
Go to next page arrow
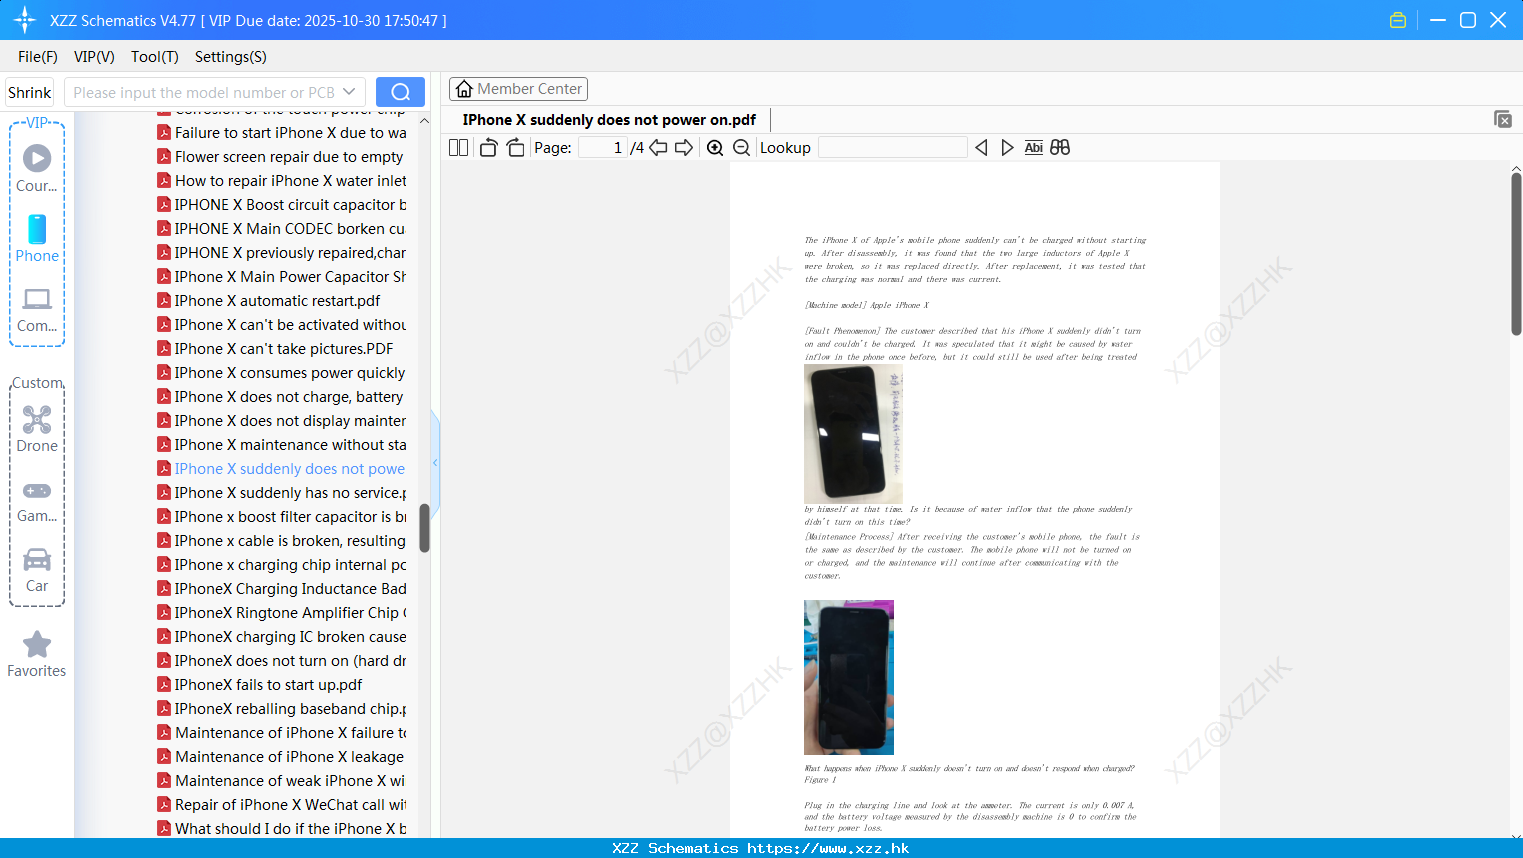[684, 147]
